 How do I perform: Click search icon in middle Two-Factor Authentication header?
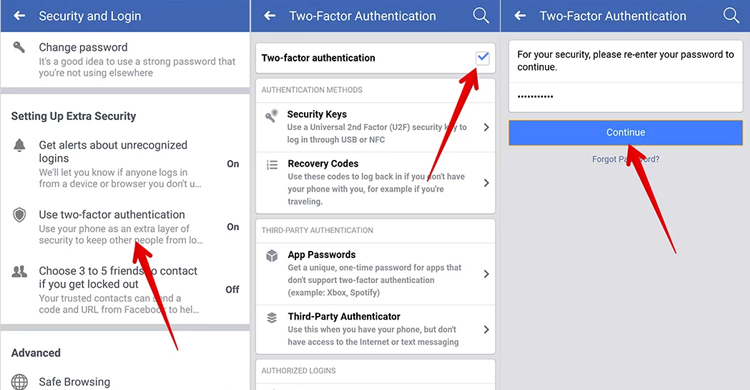(481, 15)
